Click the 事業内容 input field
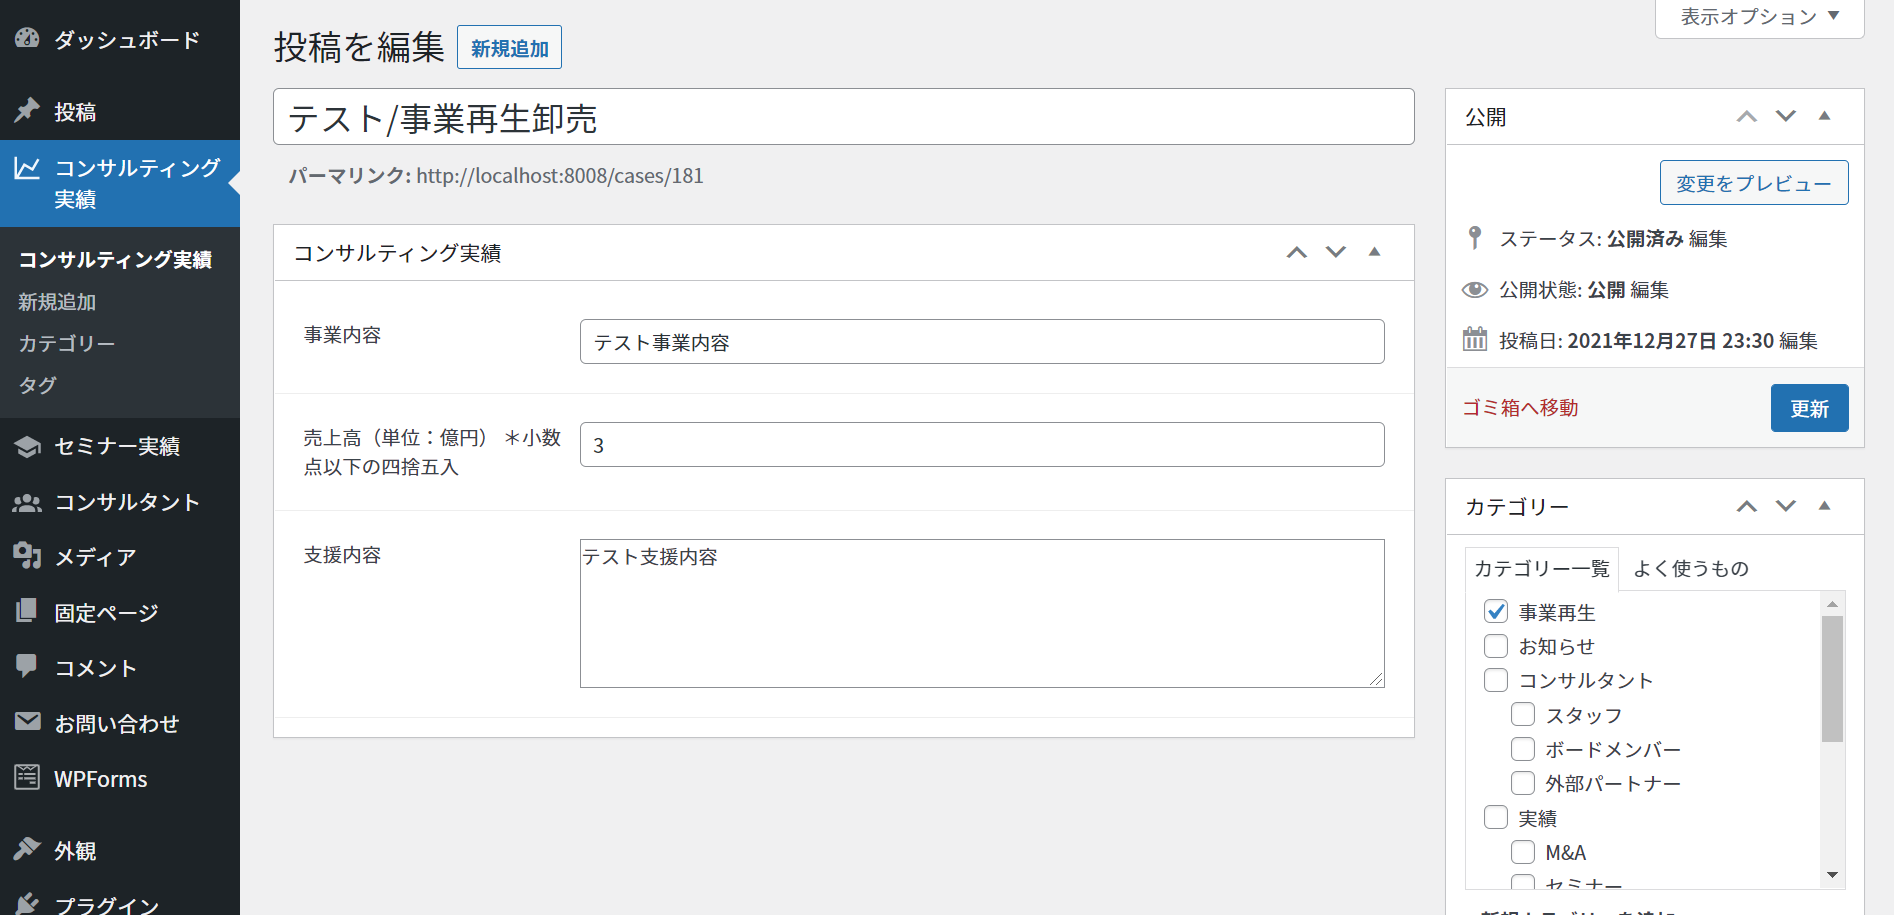This screenshot has height=915, width=1894. tap(982, 342)
